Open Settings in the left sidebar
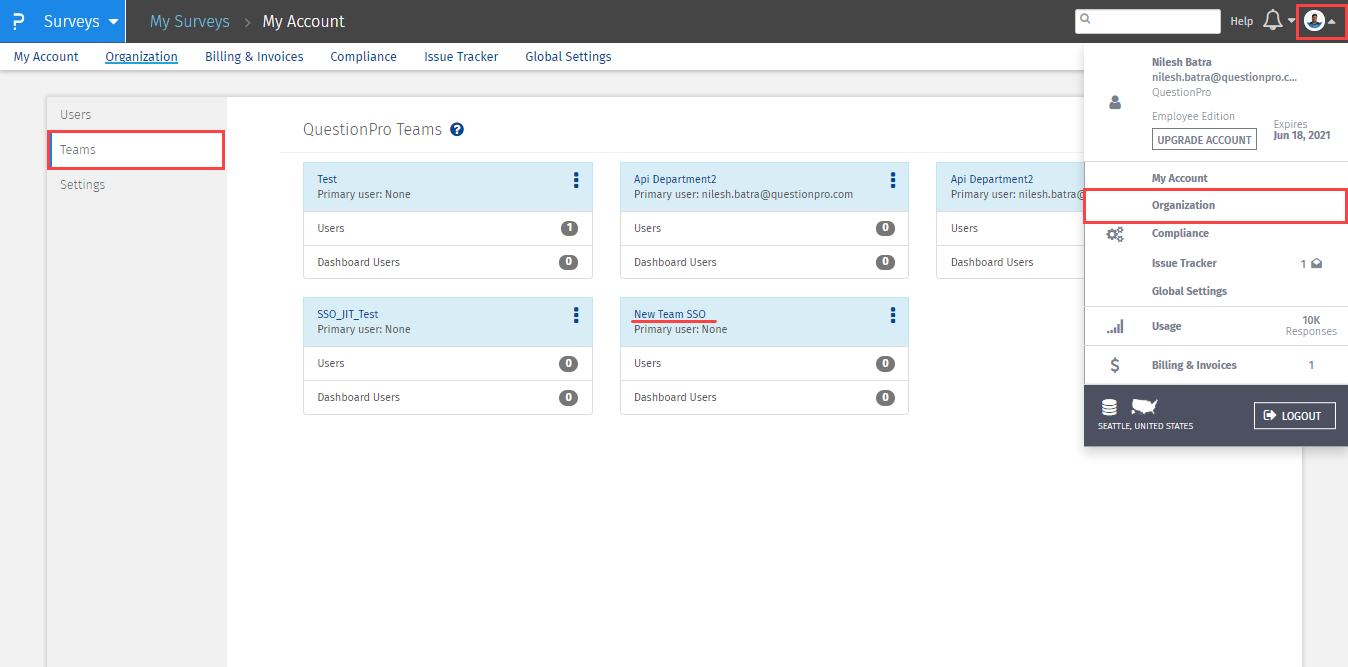 pyautogui.click(x=82, y=185)
